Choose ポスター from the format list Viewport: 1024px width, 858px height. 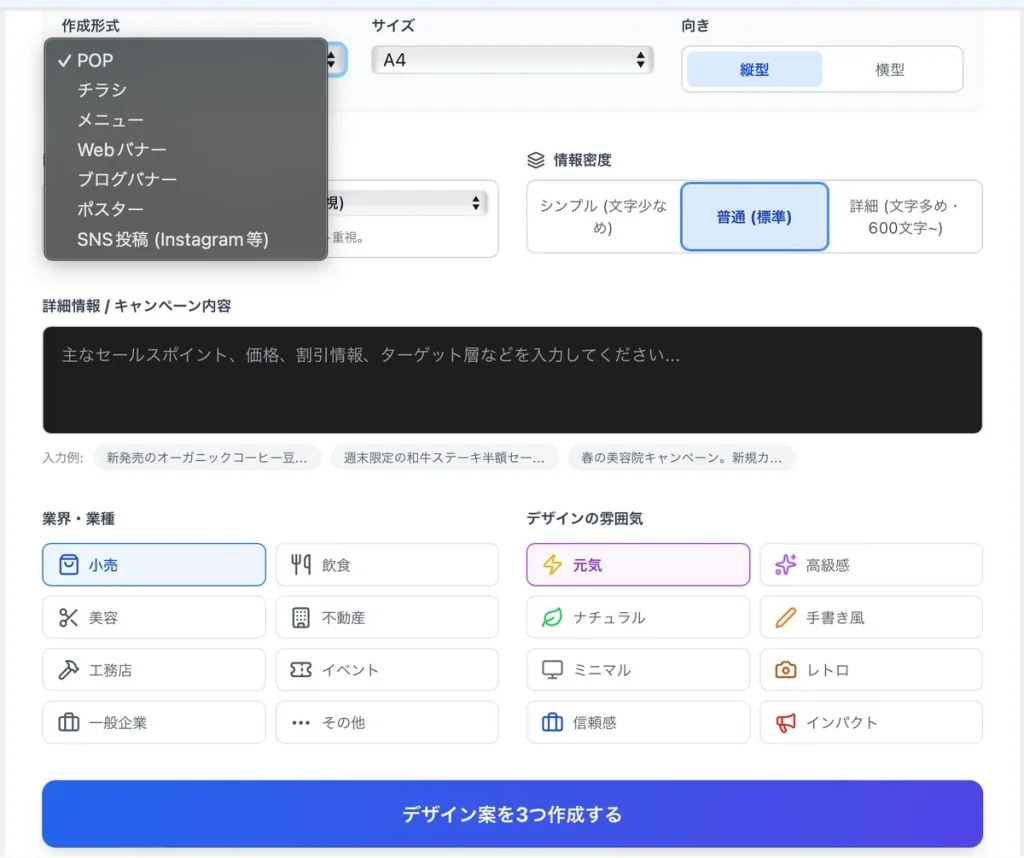[185, 209]
